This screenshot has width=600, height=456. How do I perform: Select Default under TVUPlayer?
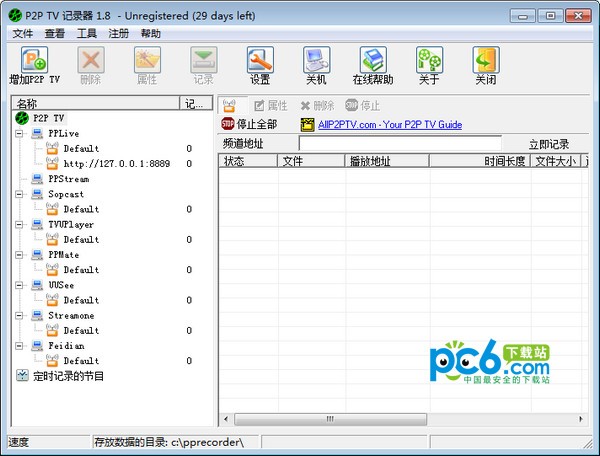[x=81, y=239]
